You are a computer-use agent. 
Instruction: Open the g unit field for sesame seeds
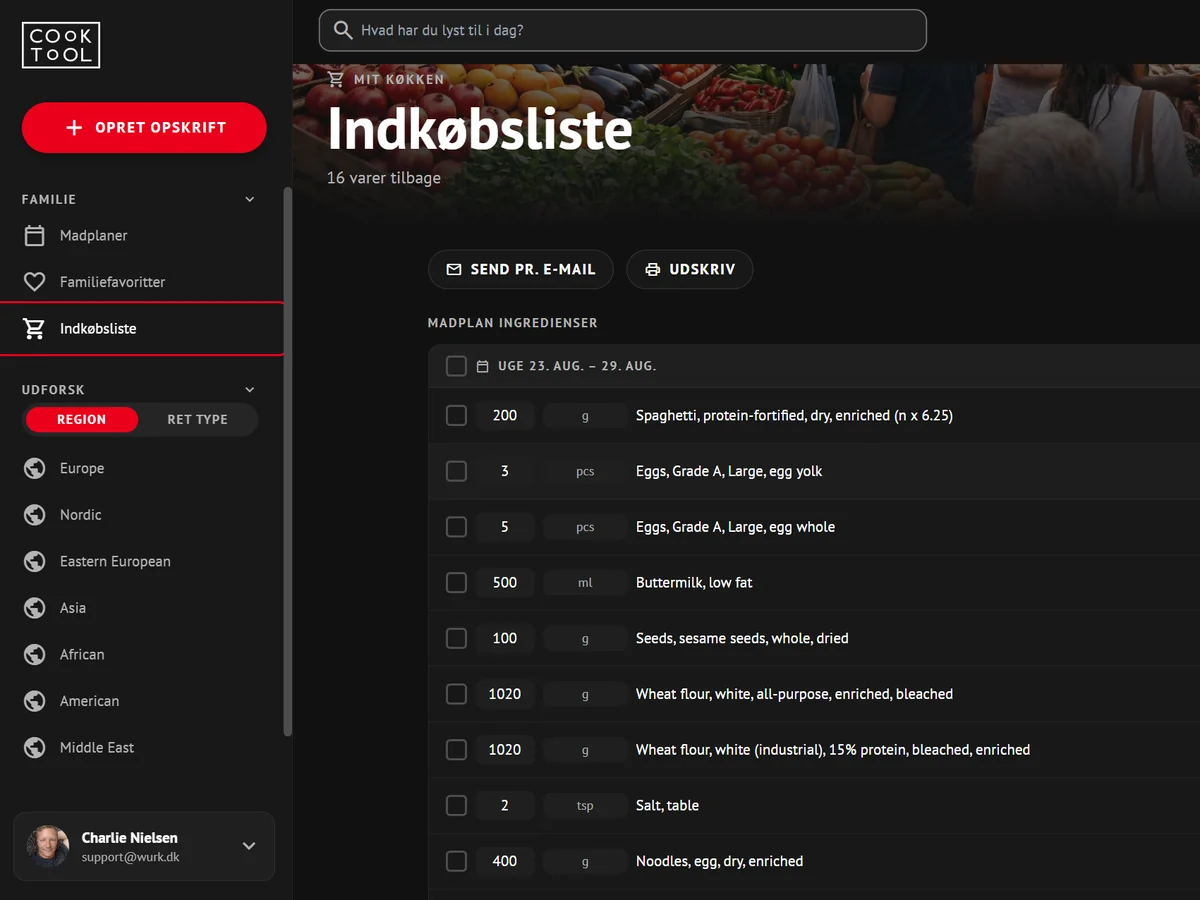(585, 638)
